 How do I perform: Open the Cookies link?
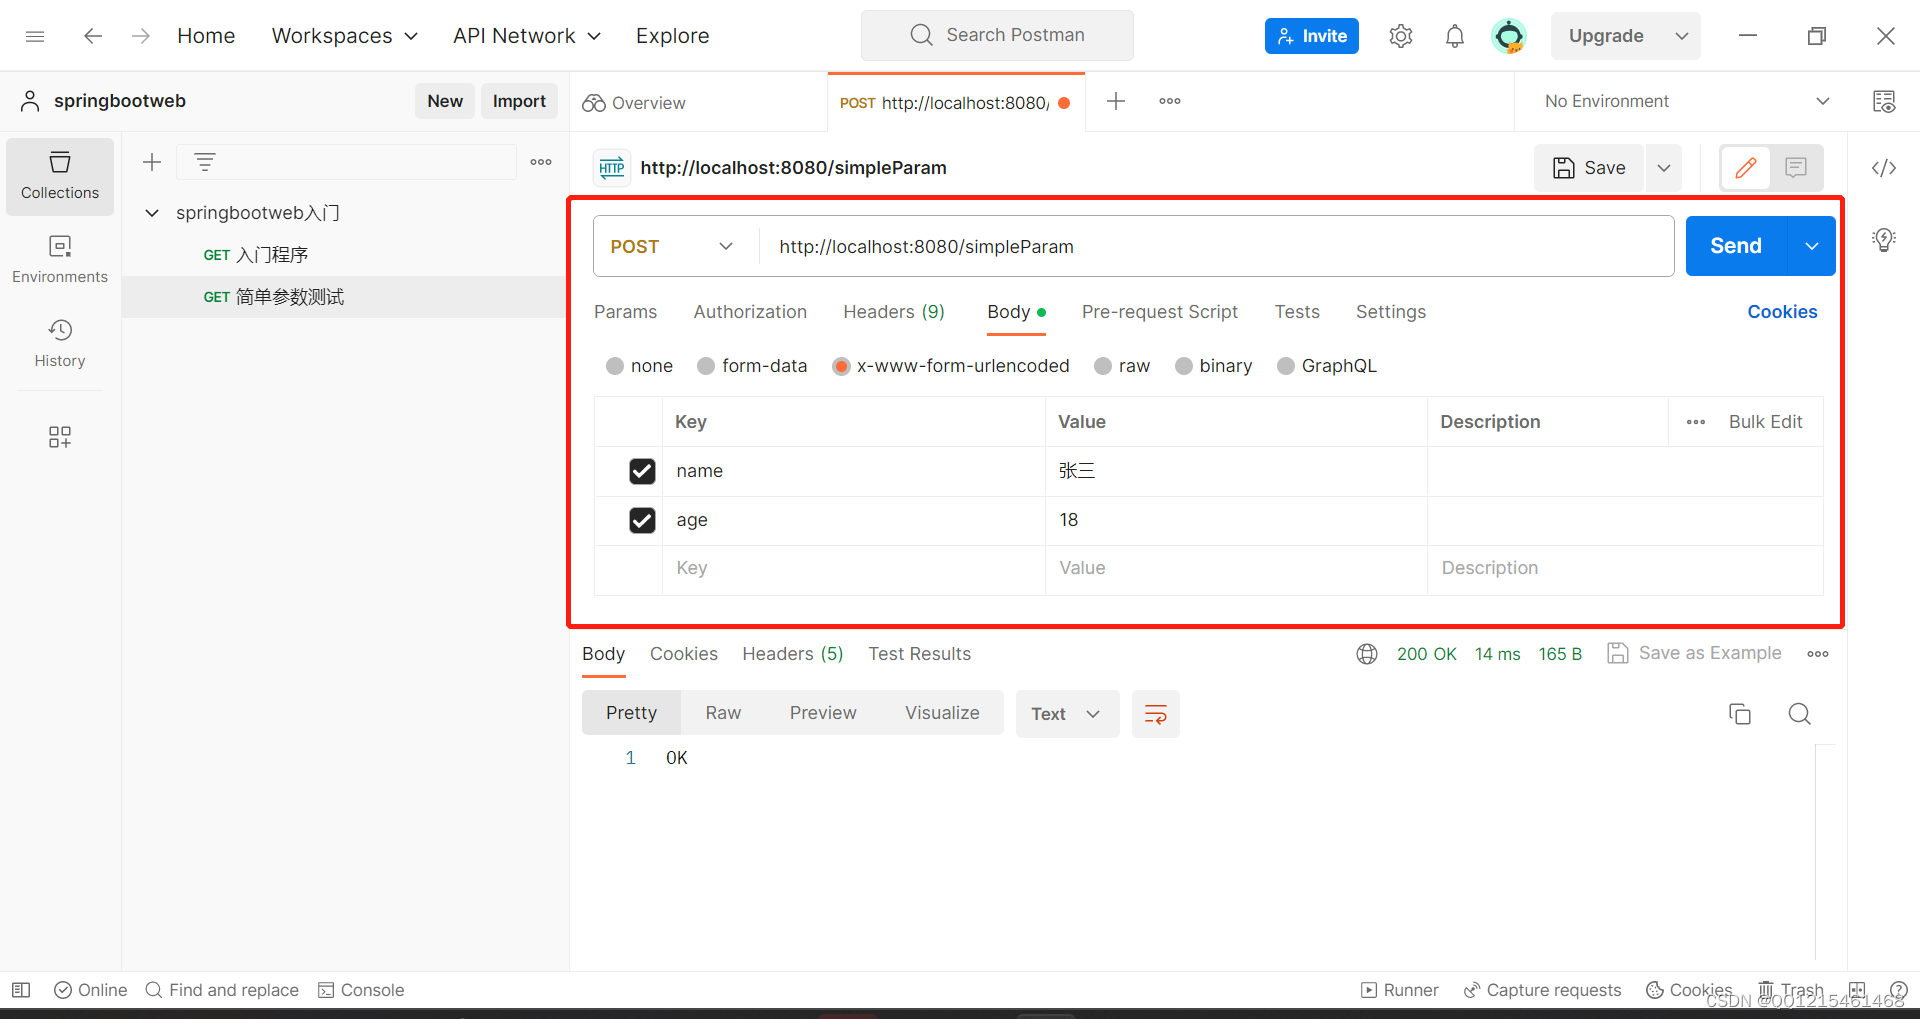click(1782, 312)
